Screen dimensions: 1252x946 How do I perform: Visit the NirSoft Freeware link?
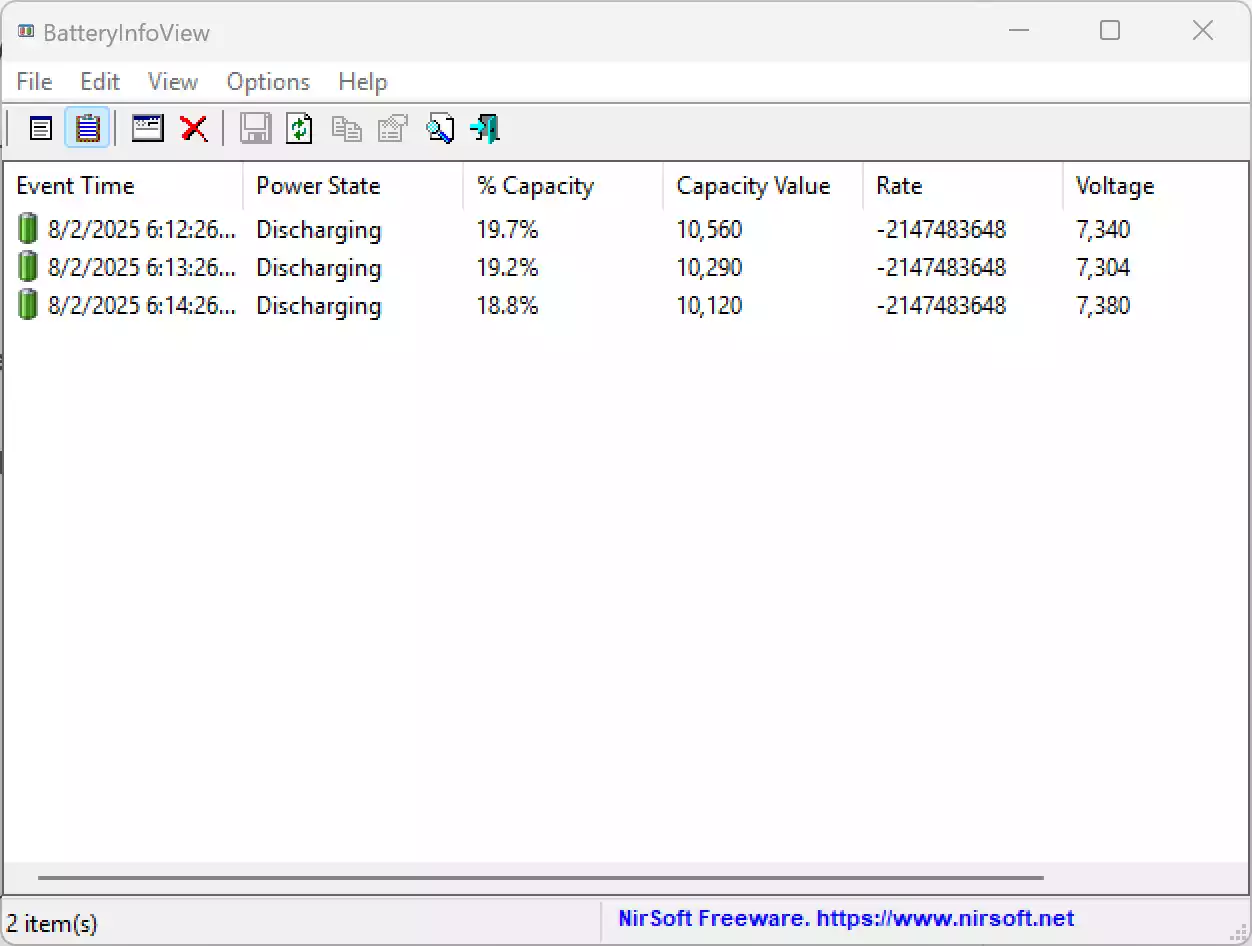(x=846, y=918)
